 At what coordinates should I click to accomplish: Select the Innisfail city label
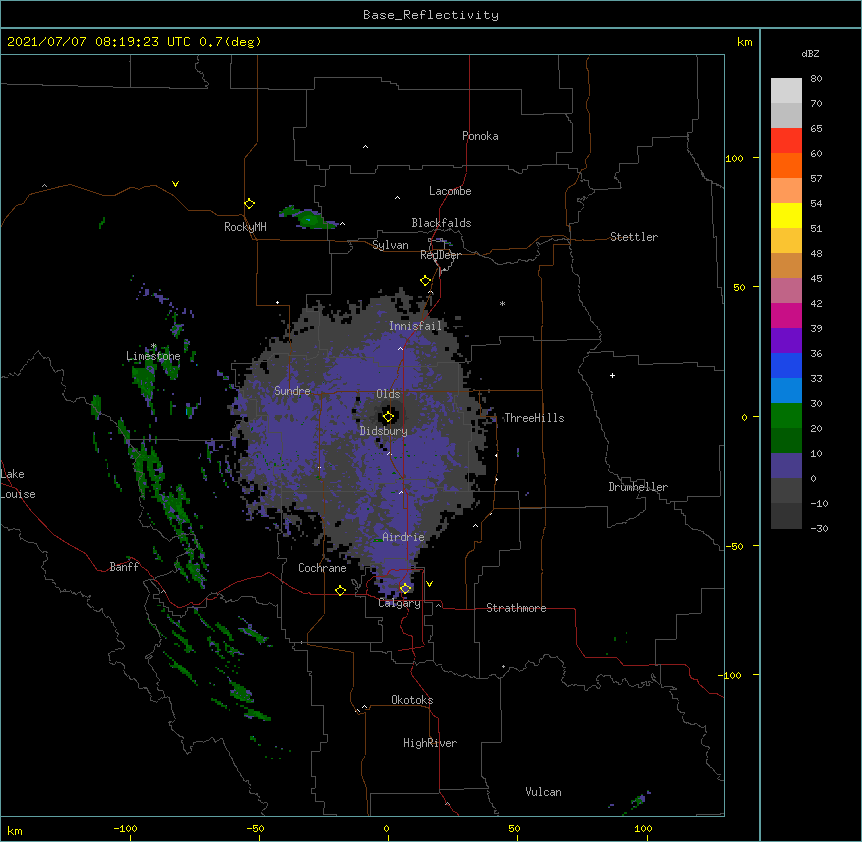415,326
